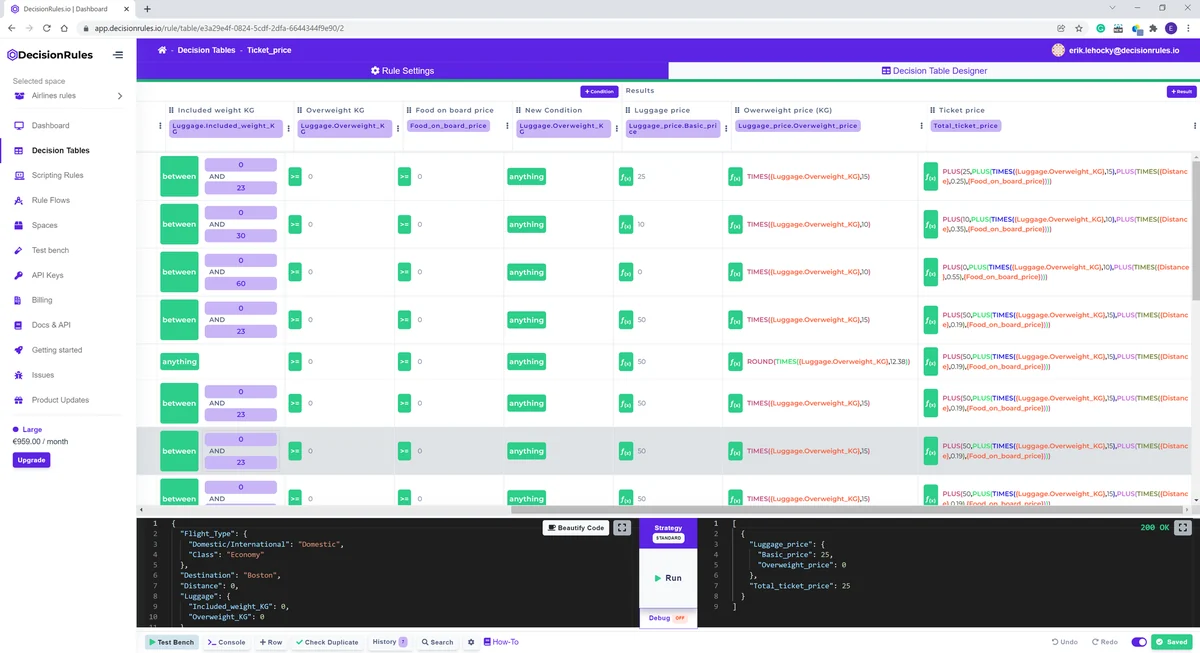This screenshot has height=653, width=1200.
Task: Add a new row with + Row
Action: (271, 642)
